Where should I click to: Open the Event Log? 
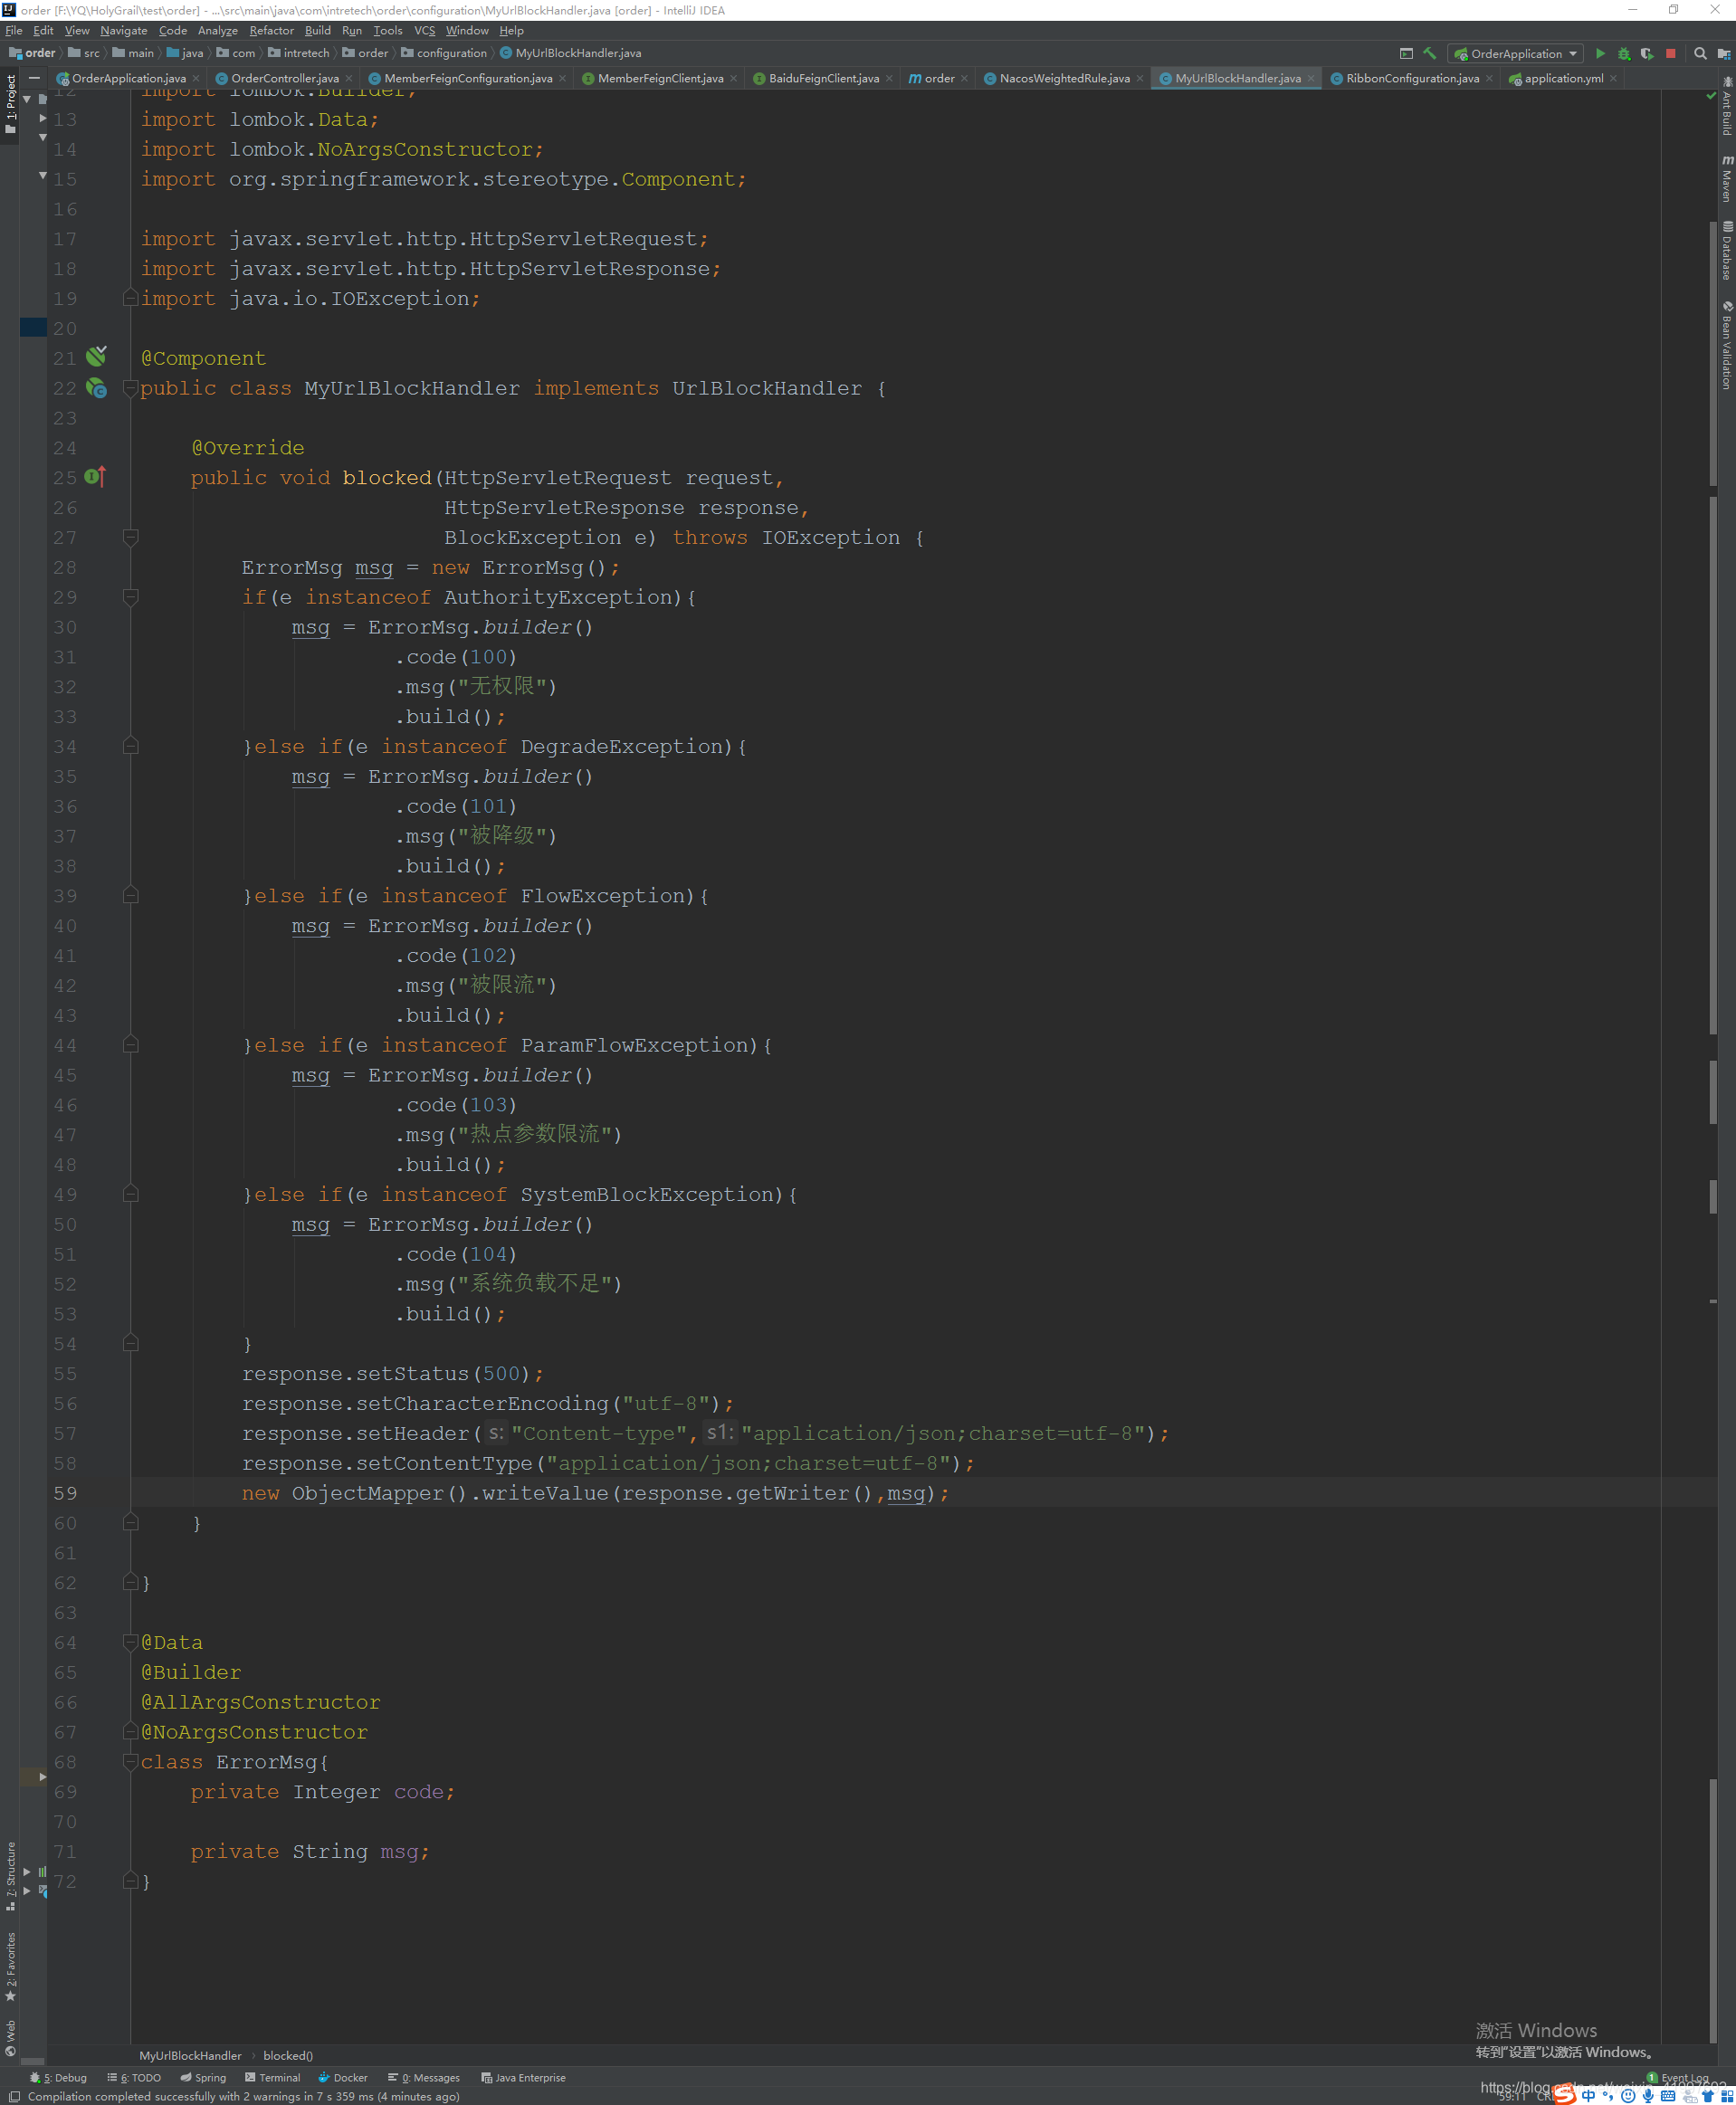click(x=1678, y=2077)
